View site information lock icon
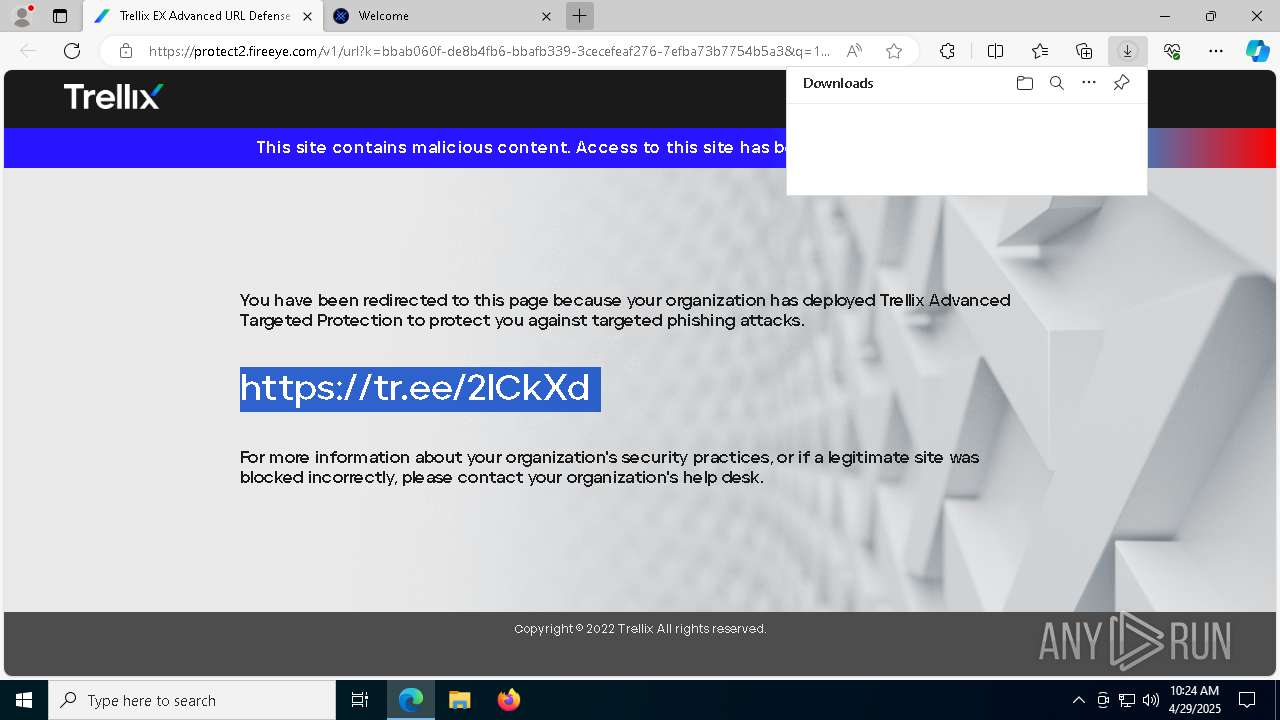The image size is (1280, 720). tap(126, 51)
